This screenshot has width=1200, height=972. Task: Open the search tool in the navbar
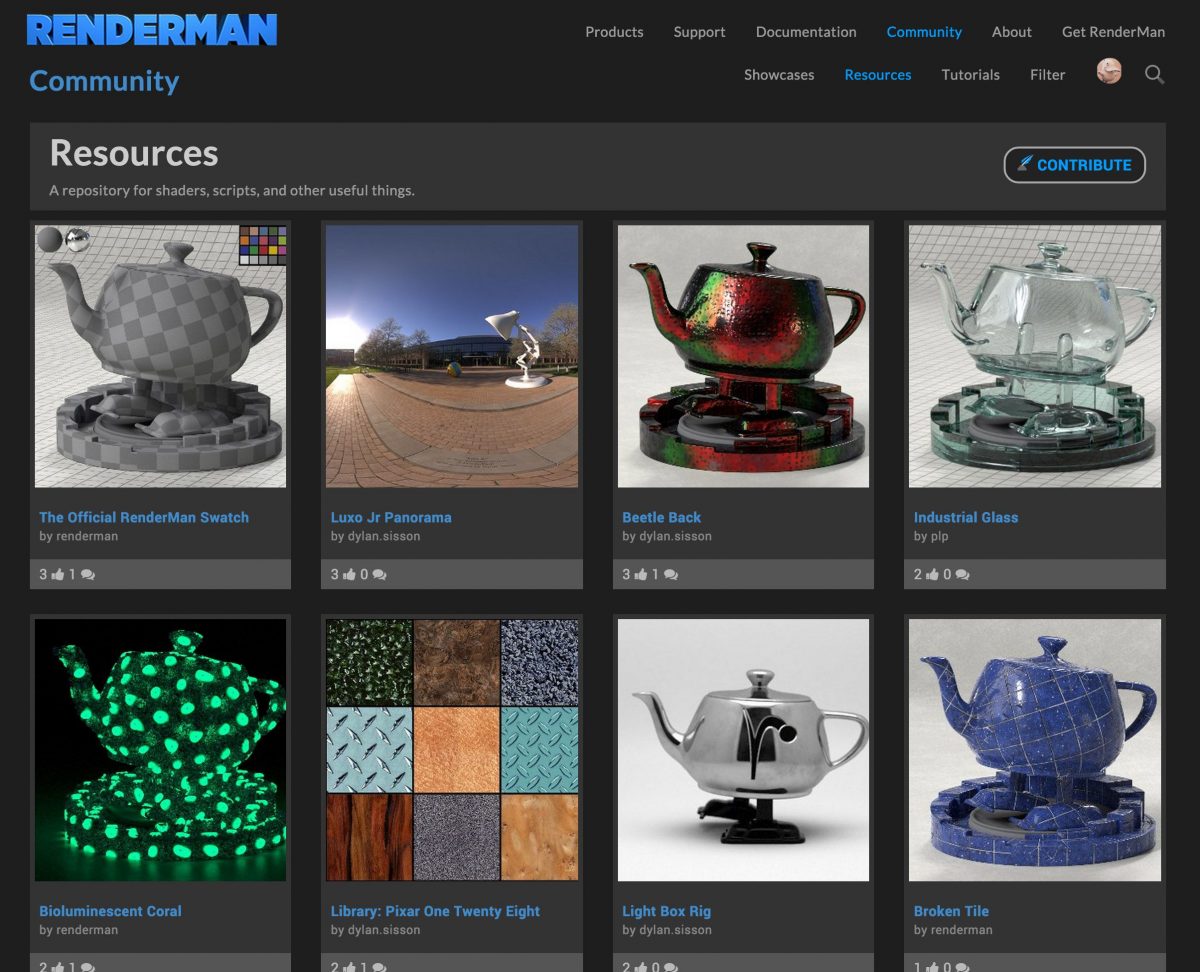[1154, 74]
